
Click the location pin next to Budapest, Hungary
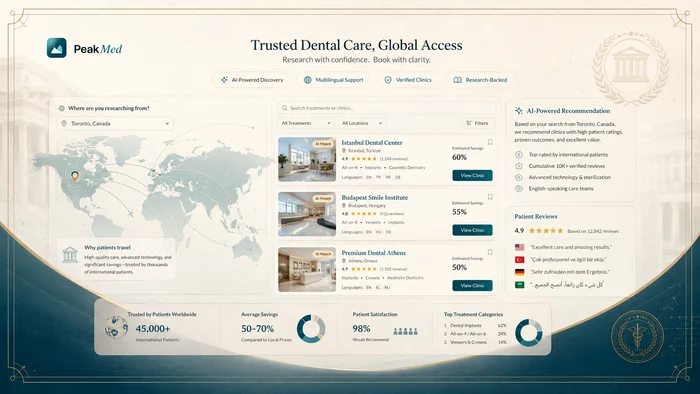pos(344,206)
